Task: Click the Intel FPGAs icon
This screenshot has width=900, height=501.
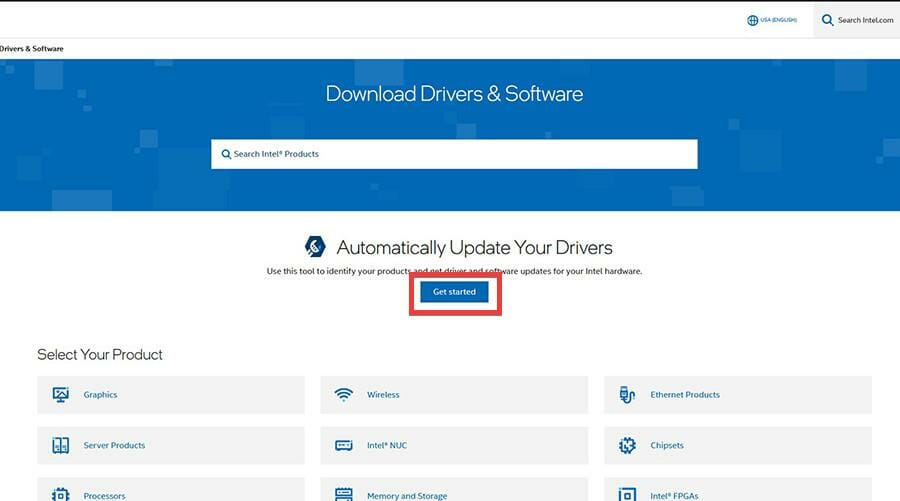Action: tap(627, 495)
